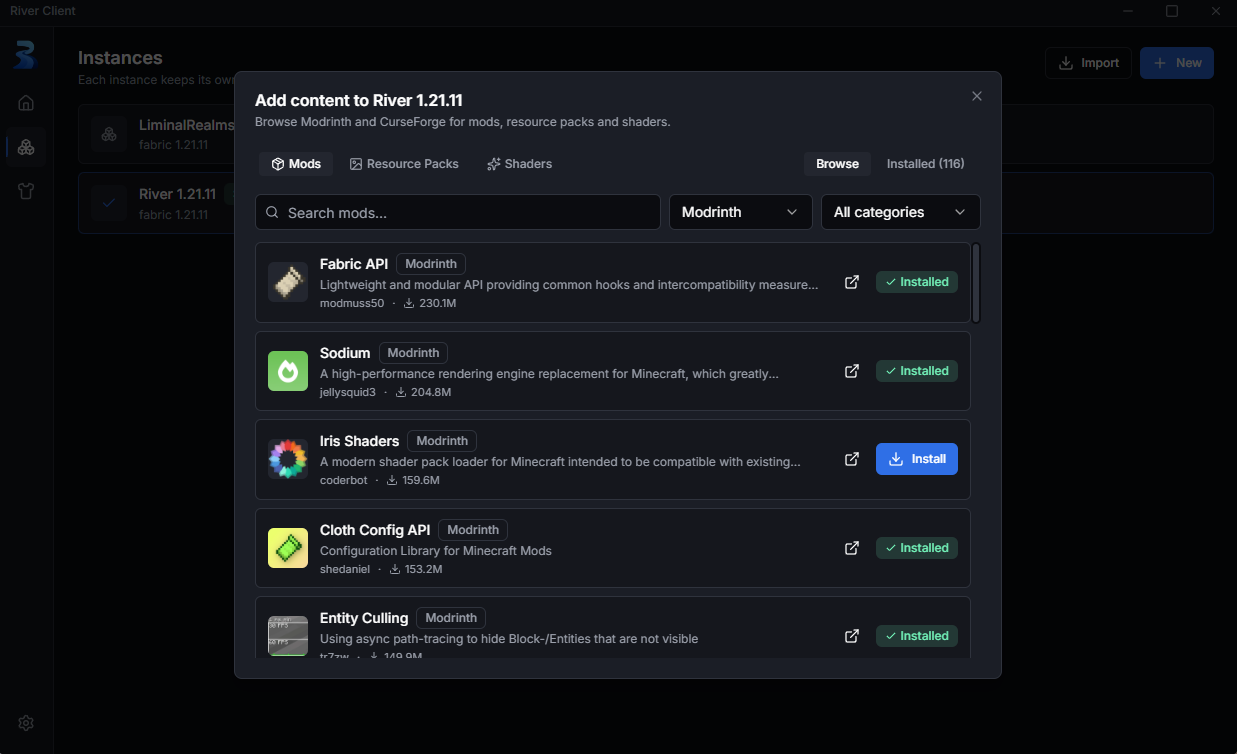Click Modrinth tag beside Fabric API
The height and width of the screenshot is (754, 1237).
431,264
